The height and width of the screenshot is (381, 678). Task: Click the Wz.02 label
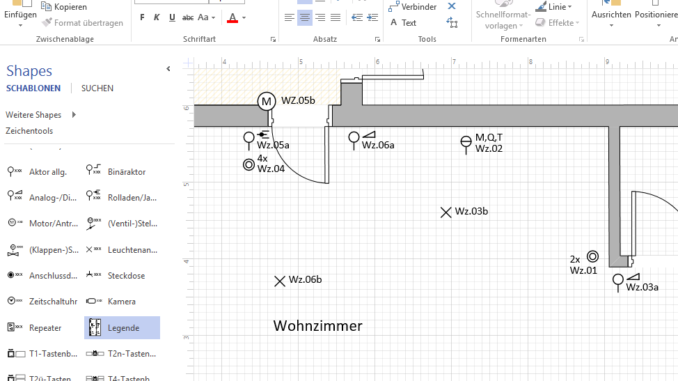[489, 148]
